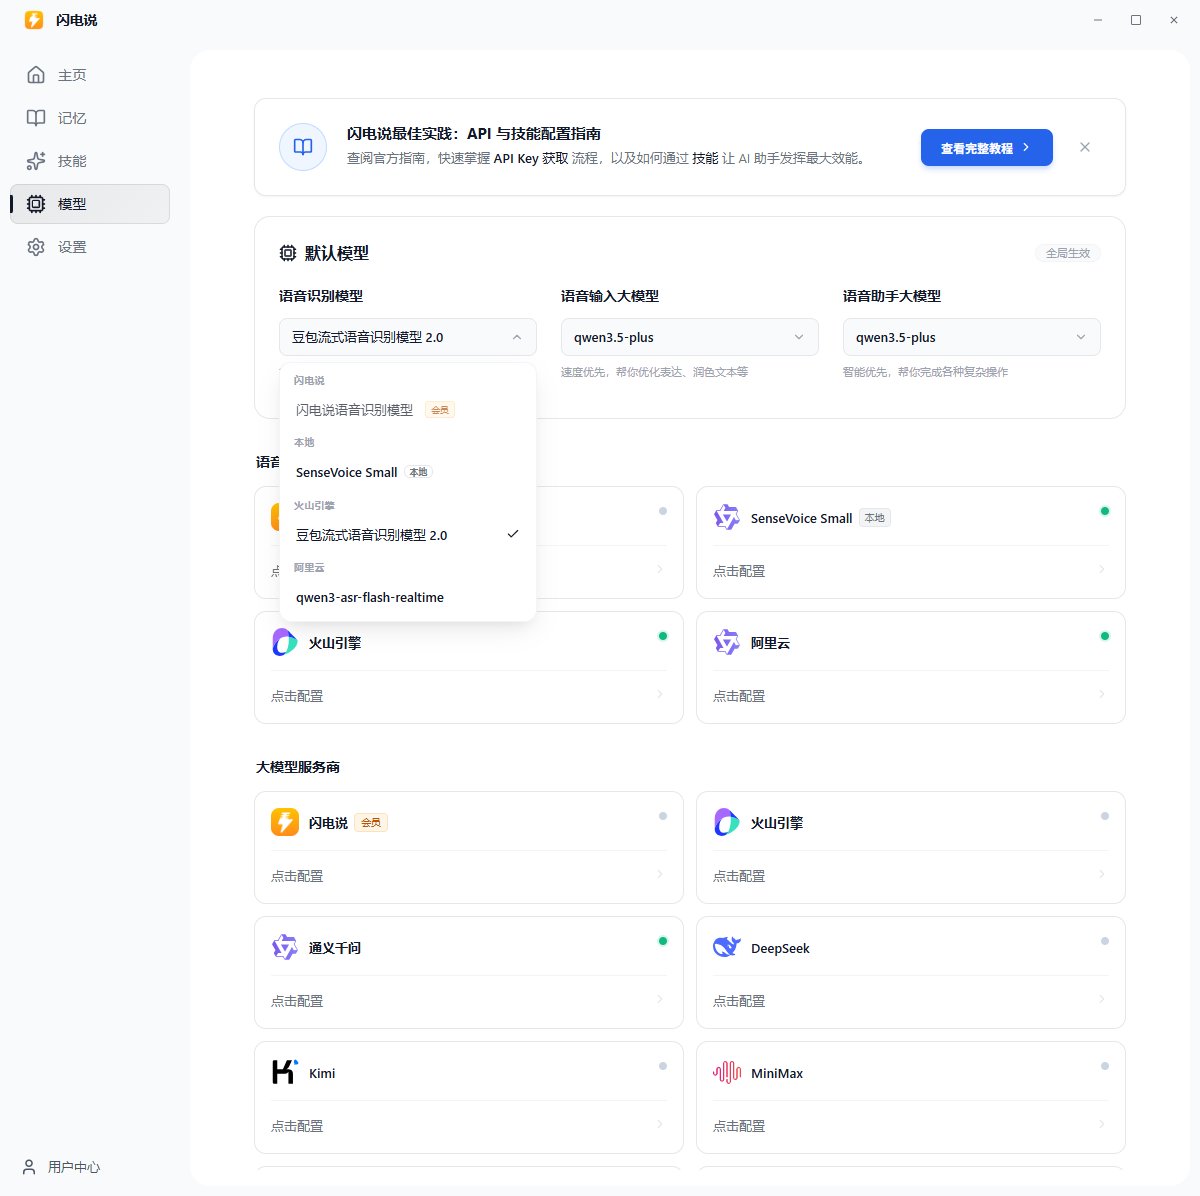Click 通义千问 green status dot
This screenshot has width=1200, height=1196.
tap(663, 941)
